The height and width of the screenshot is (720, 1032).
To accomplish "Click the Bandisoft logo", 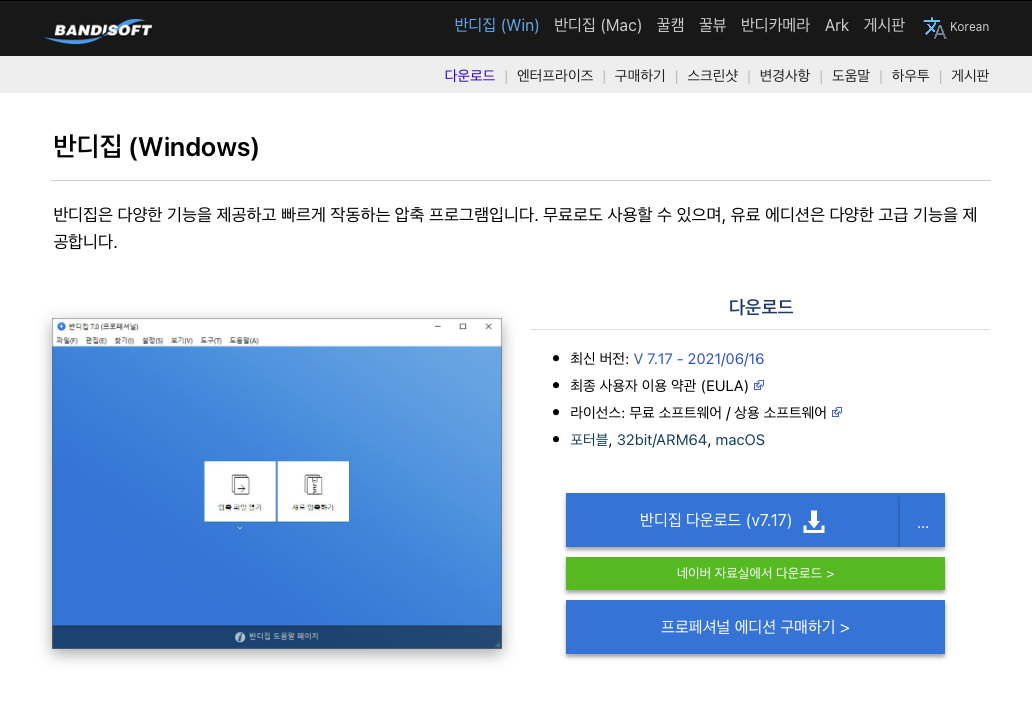I will [x=99, y=30].
